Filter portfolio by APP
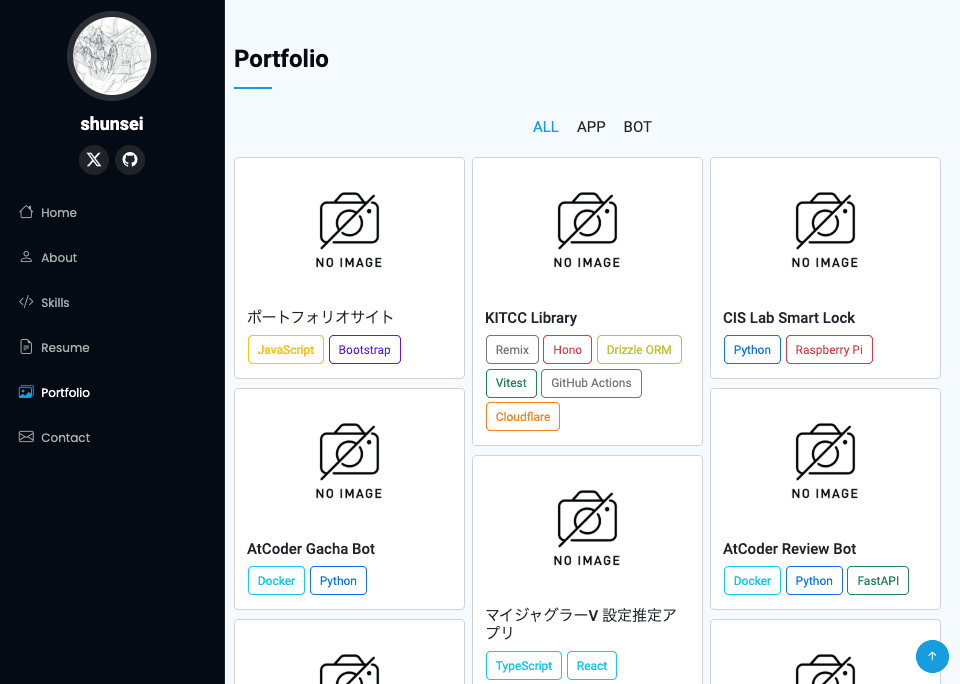Image resolution: width=960 pixels, height=684 pixels. point(591,127)
